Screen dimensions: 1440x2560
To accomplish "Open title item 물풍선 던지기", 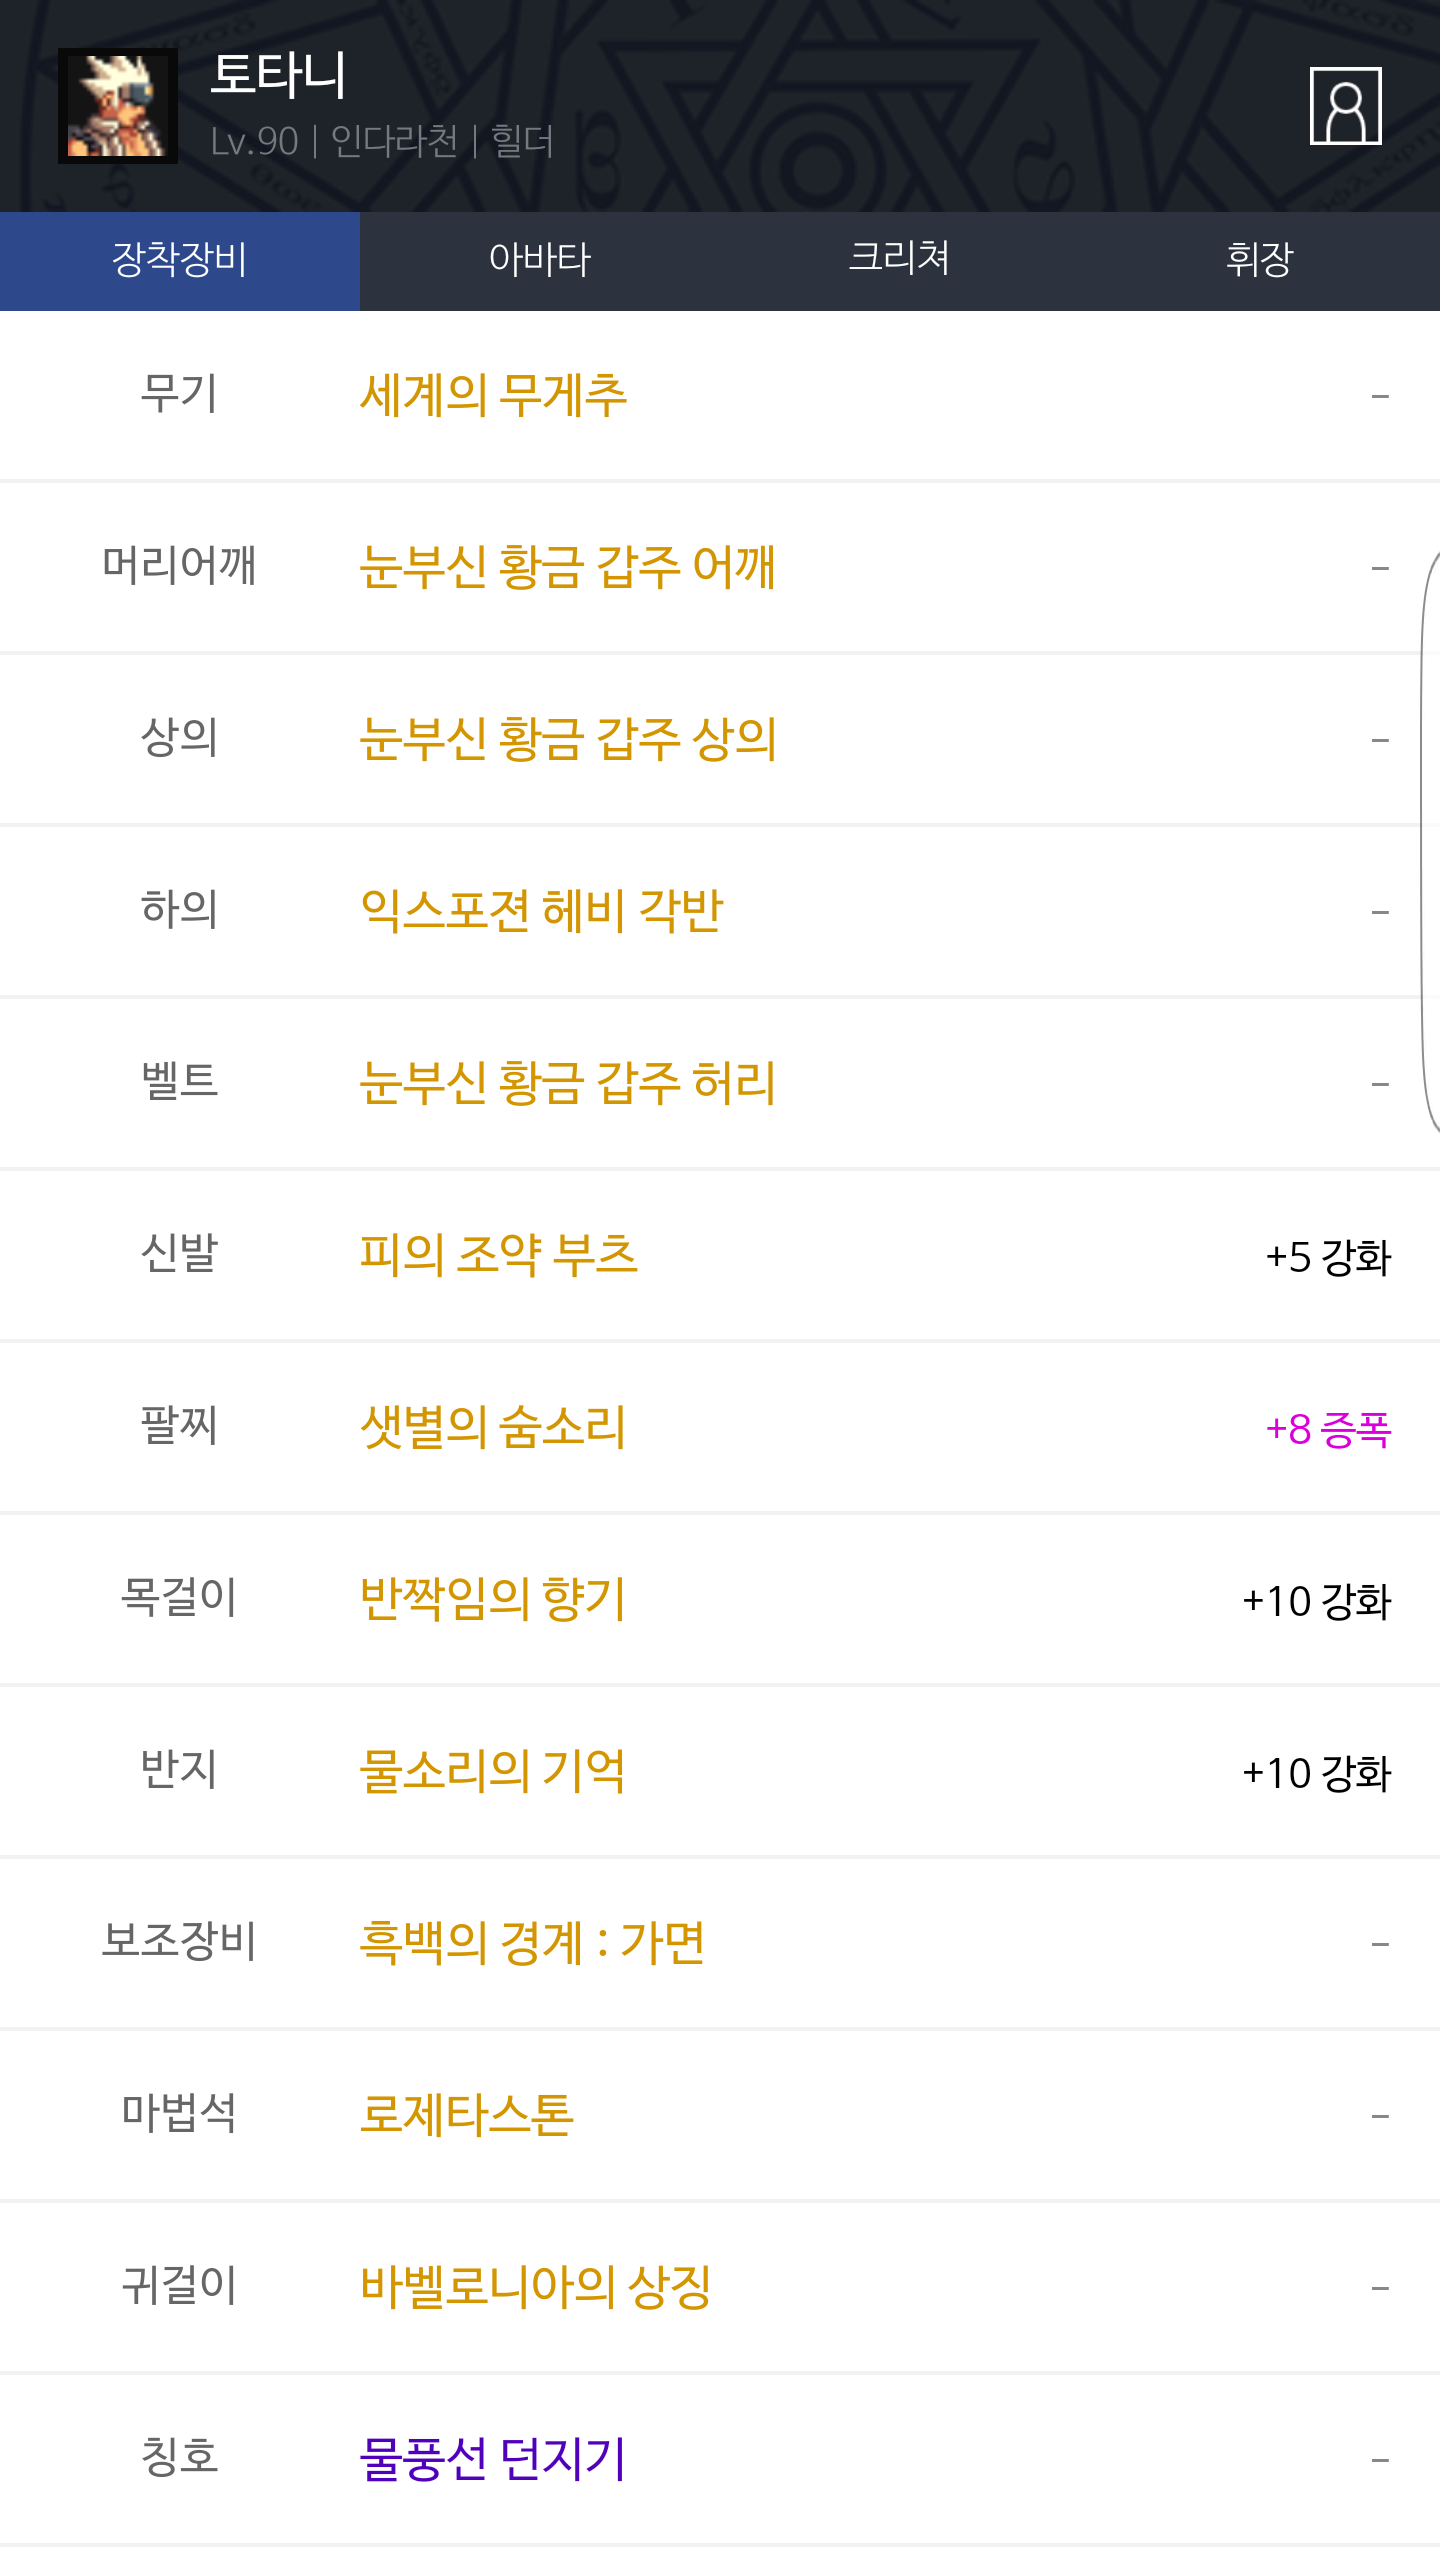I will (x=493, y=2459).
